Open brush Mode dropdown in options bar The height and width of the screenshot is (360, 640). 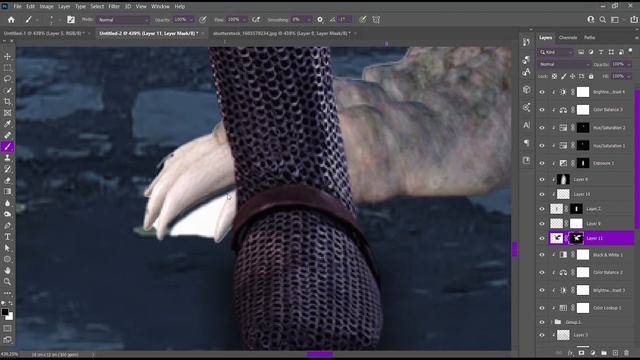pyautogui.click(x=123, y=20)
